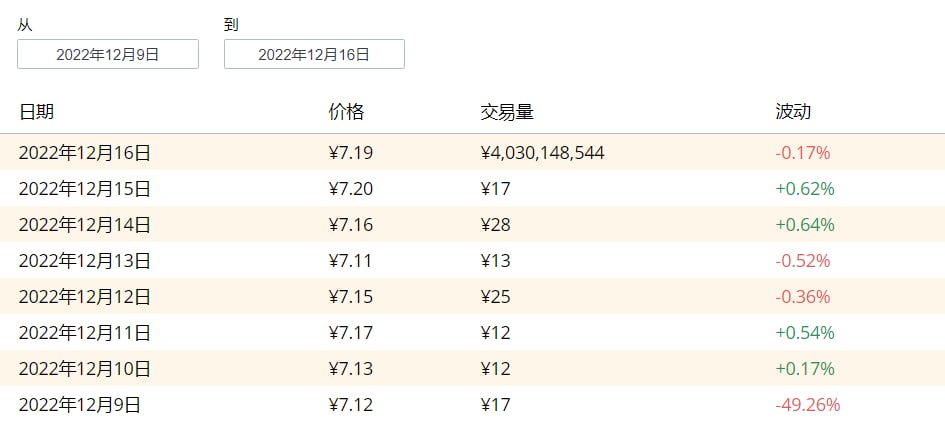The height and width of the screenshot is (422, 945).
Task: Click the 价格 column header
Action: click(x=346, y=112)
